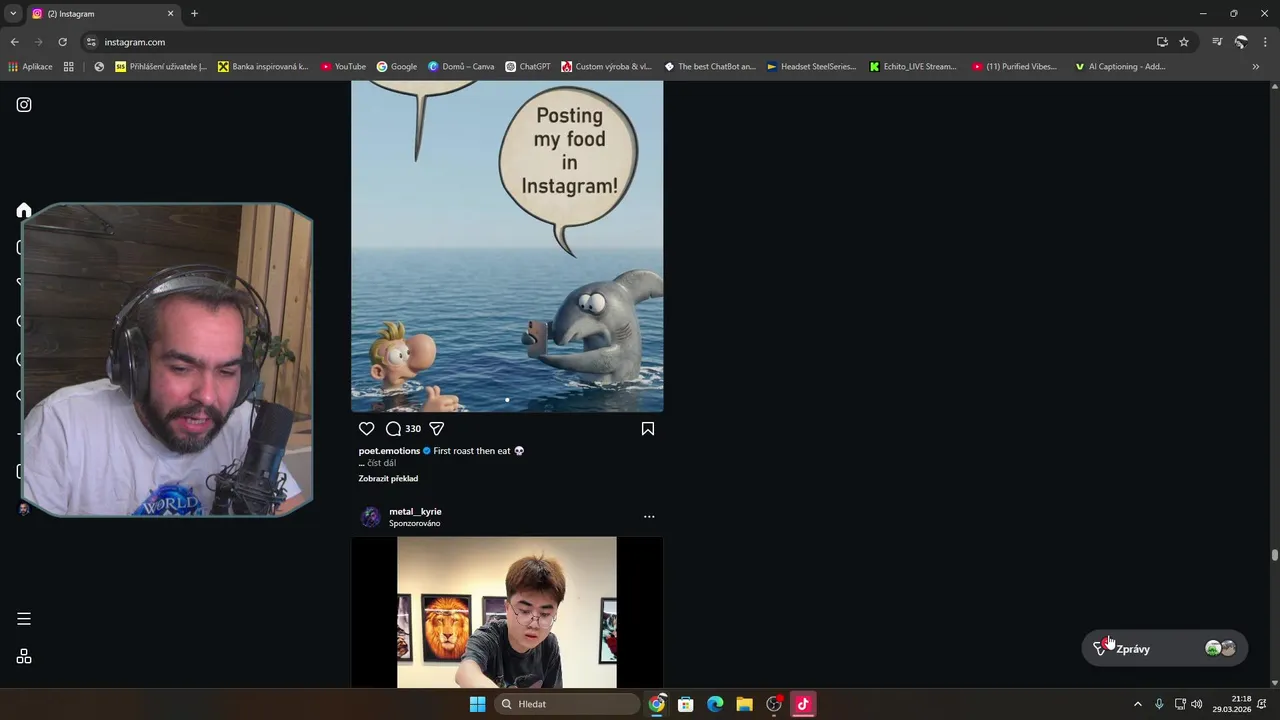The width and height of the screenshot is (1280, 720).
Task: Click the sponsored metal__kyrie video
Action: pyautogui.click(x=507, y=612)
